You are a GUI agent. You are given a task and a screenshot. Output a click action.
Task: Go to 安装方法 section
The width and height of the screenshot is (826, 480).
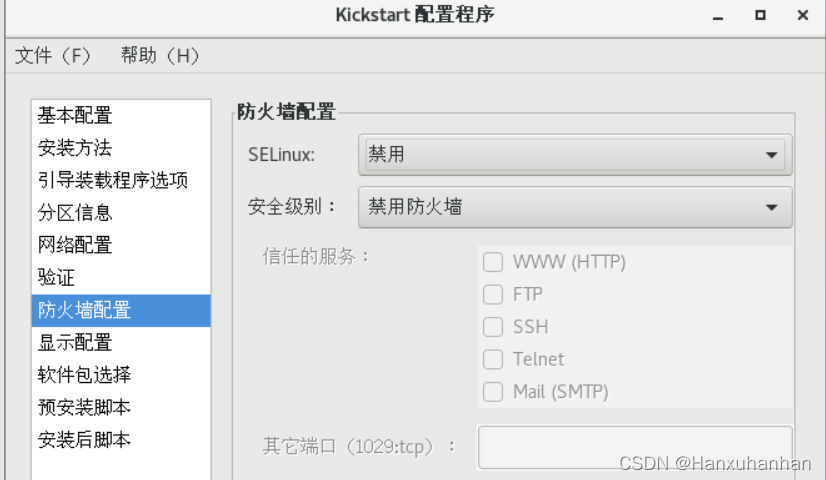click(75, 149)
